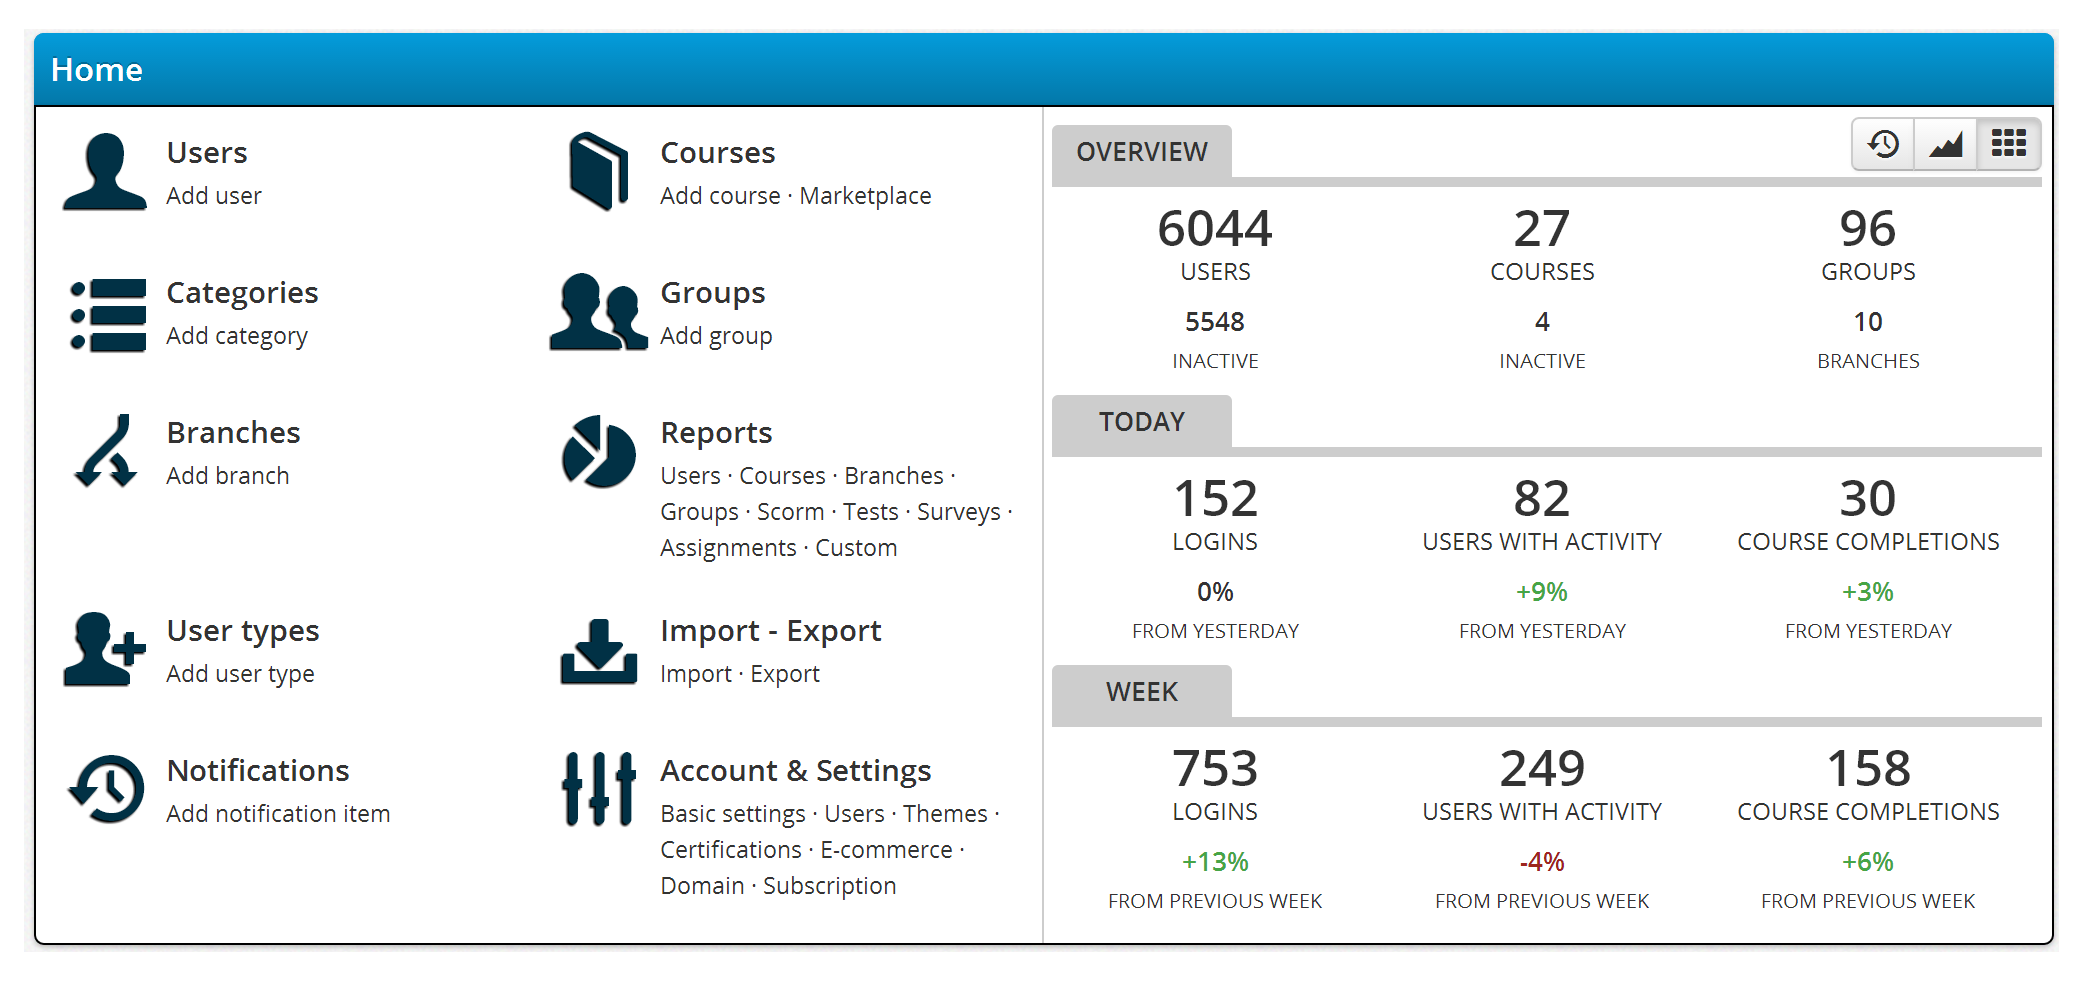This screenshot has width=2083, height=982.
Task: Open Custom report link
Action: 856,548
